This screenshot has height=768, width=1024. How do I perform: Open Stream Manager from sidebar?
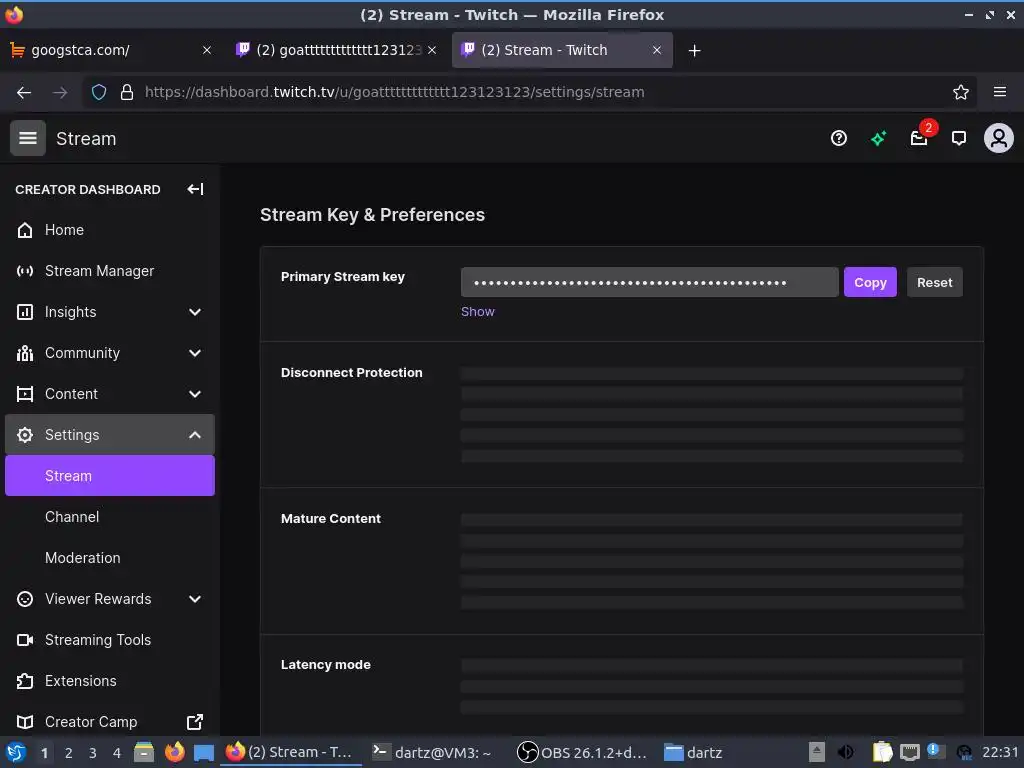[x=110, y=271]
